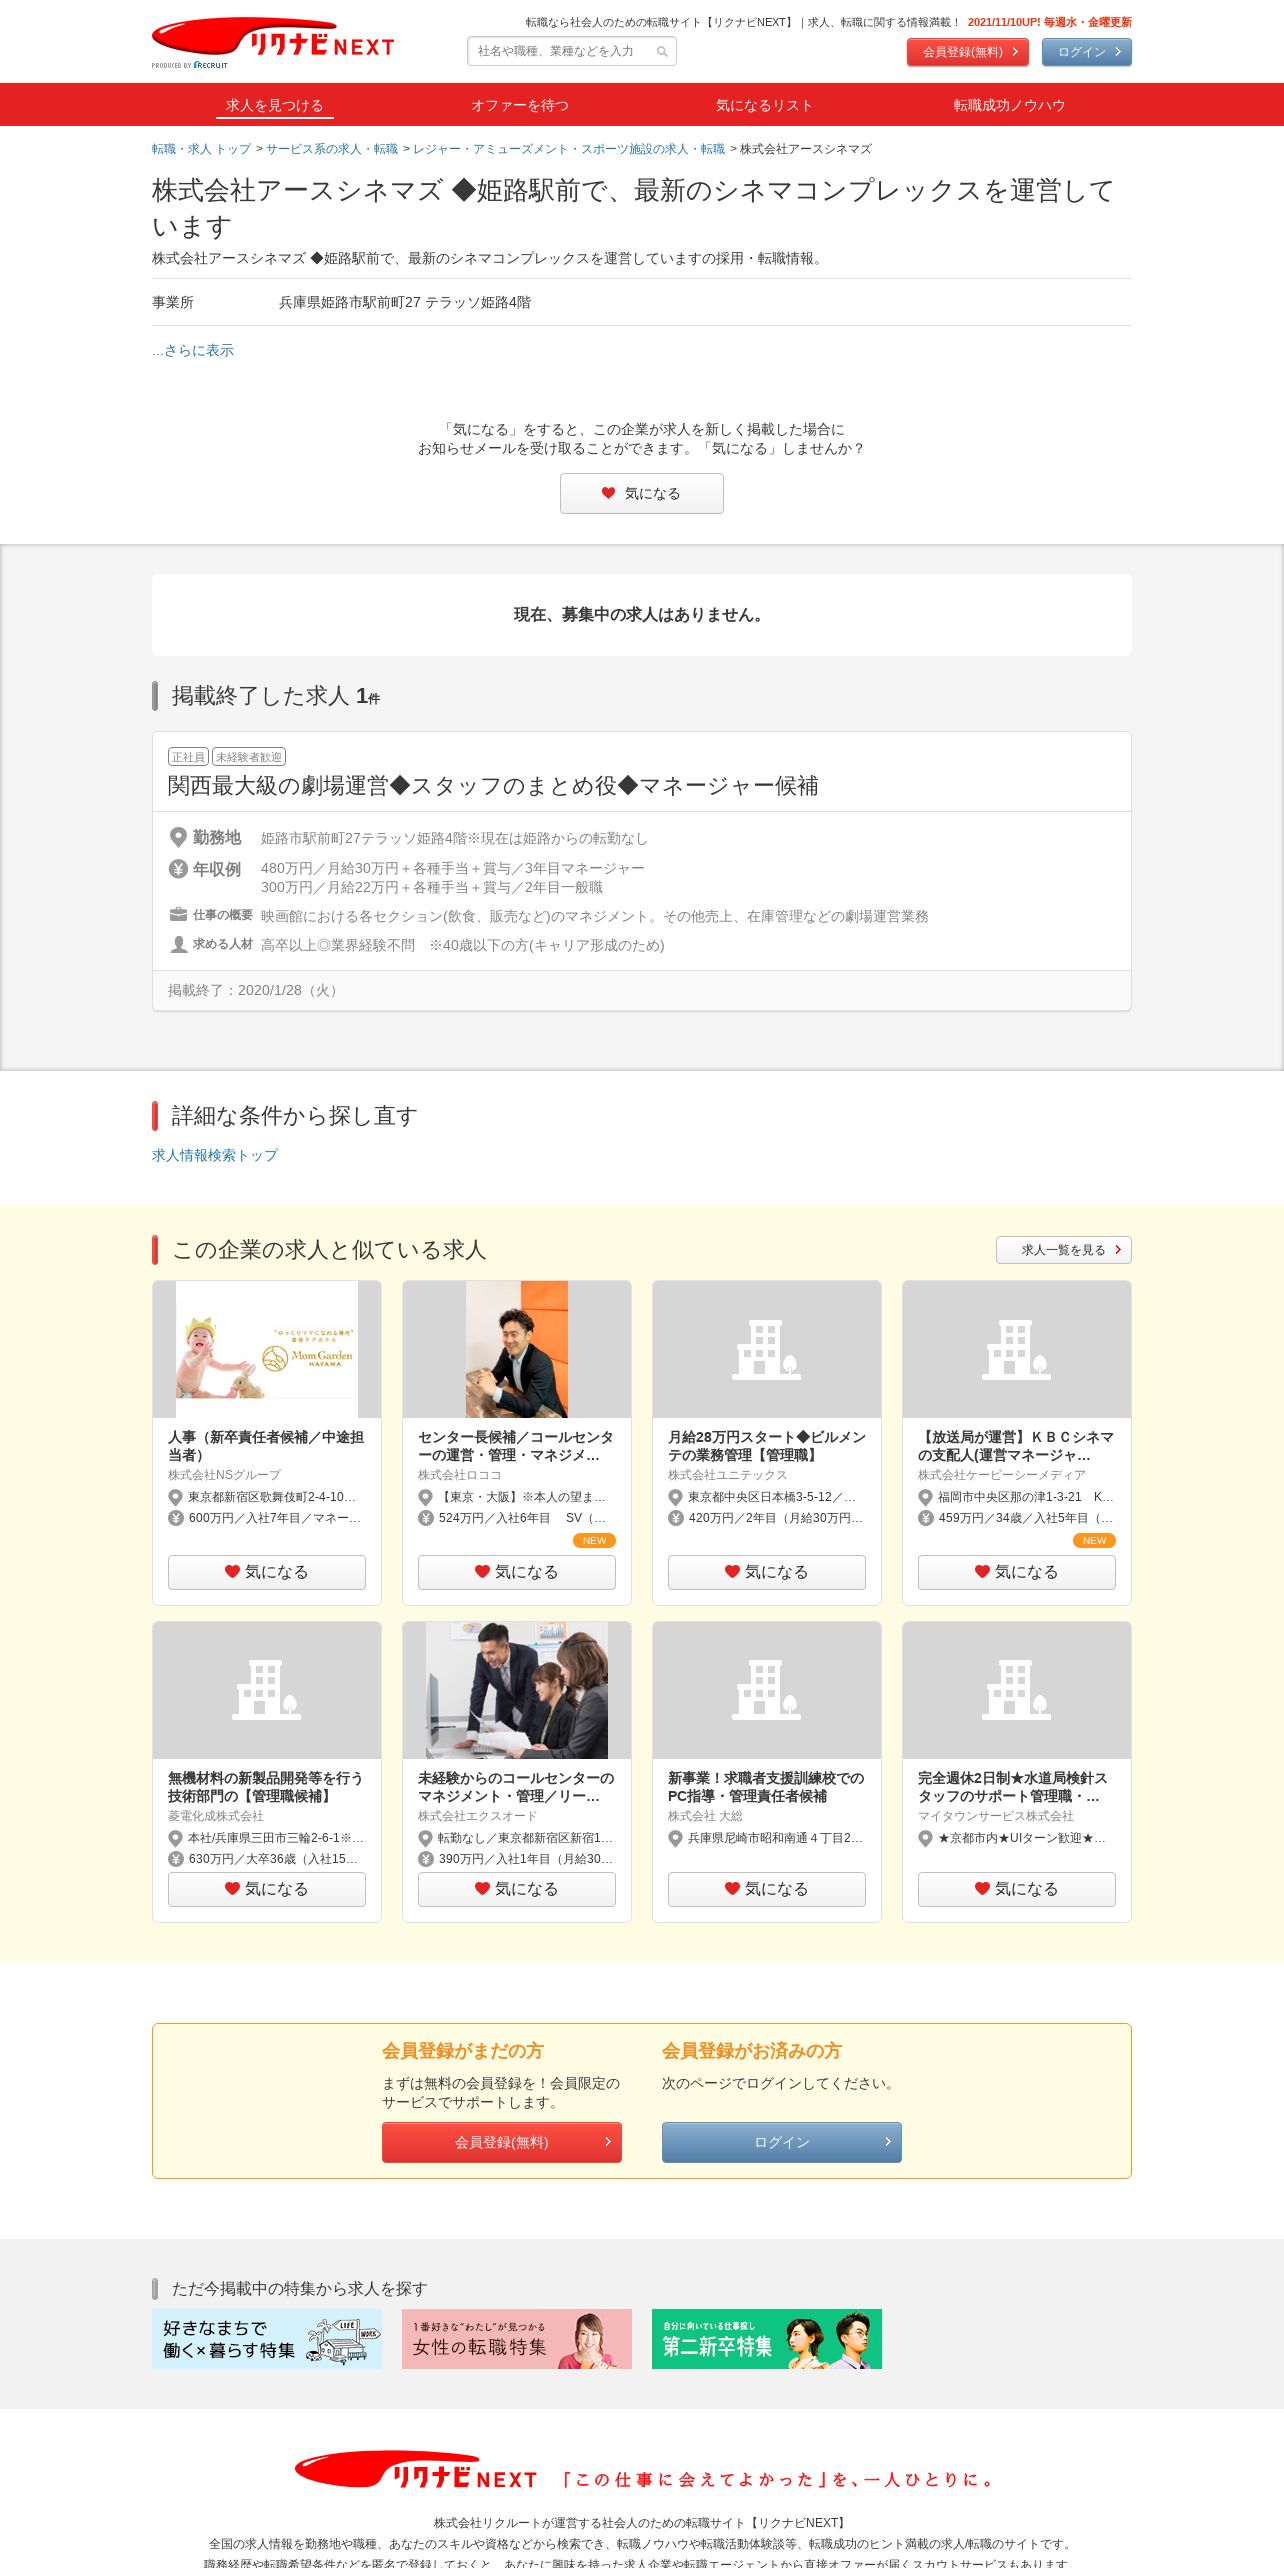Click 求人一覧を見る button
Image resolution: width=1284 pixels, height=2568 pixels.
pos(1064,1250)
